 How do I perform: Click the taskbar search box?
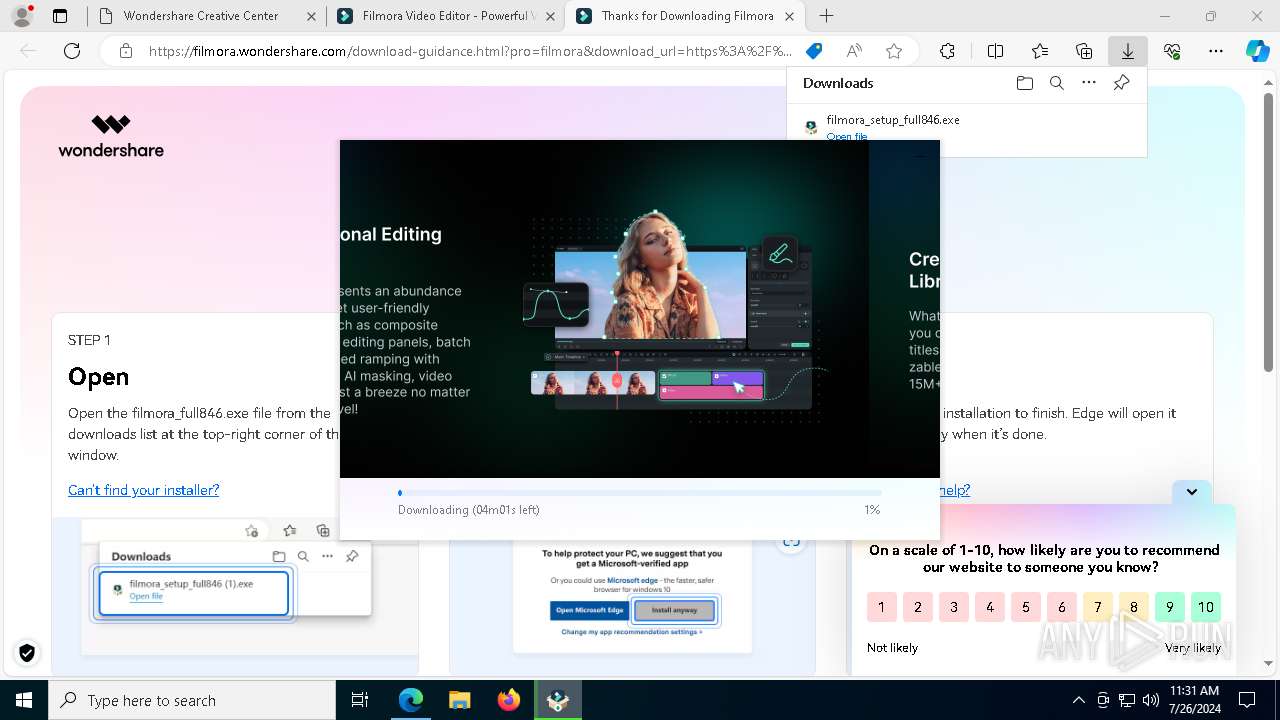coord(192,700)
